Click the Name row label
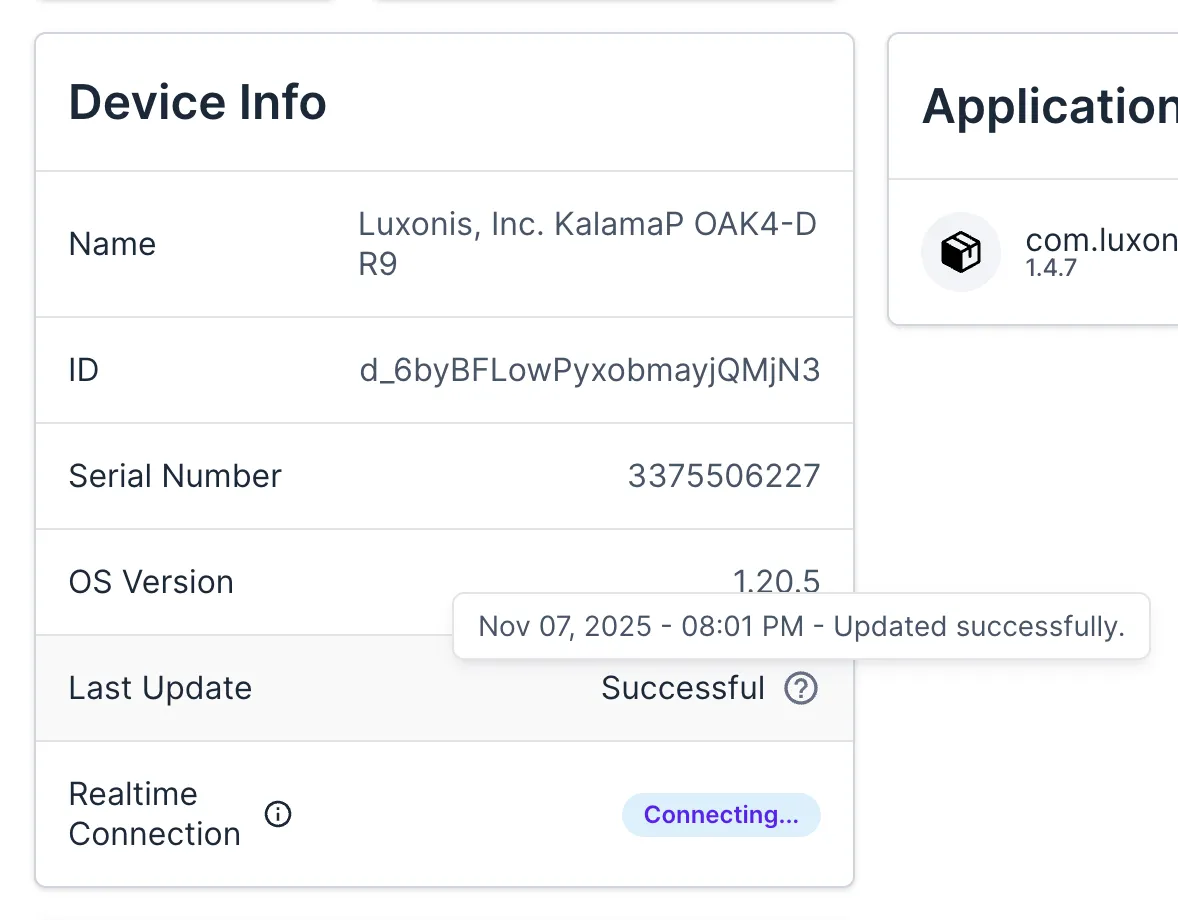The image size is (1178, 920). coord(112,245)
